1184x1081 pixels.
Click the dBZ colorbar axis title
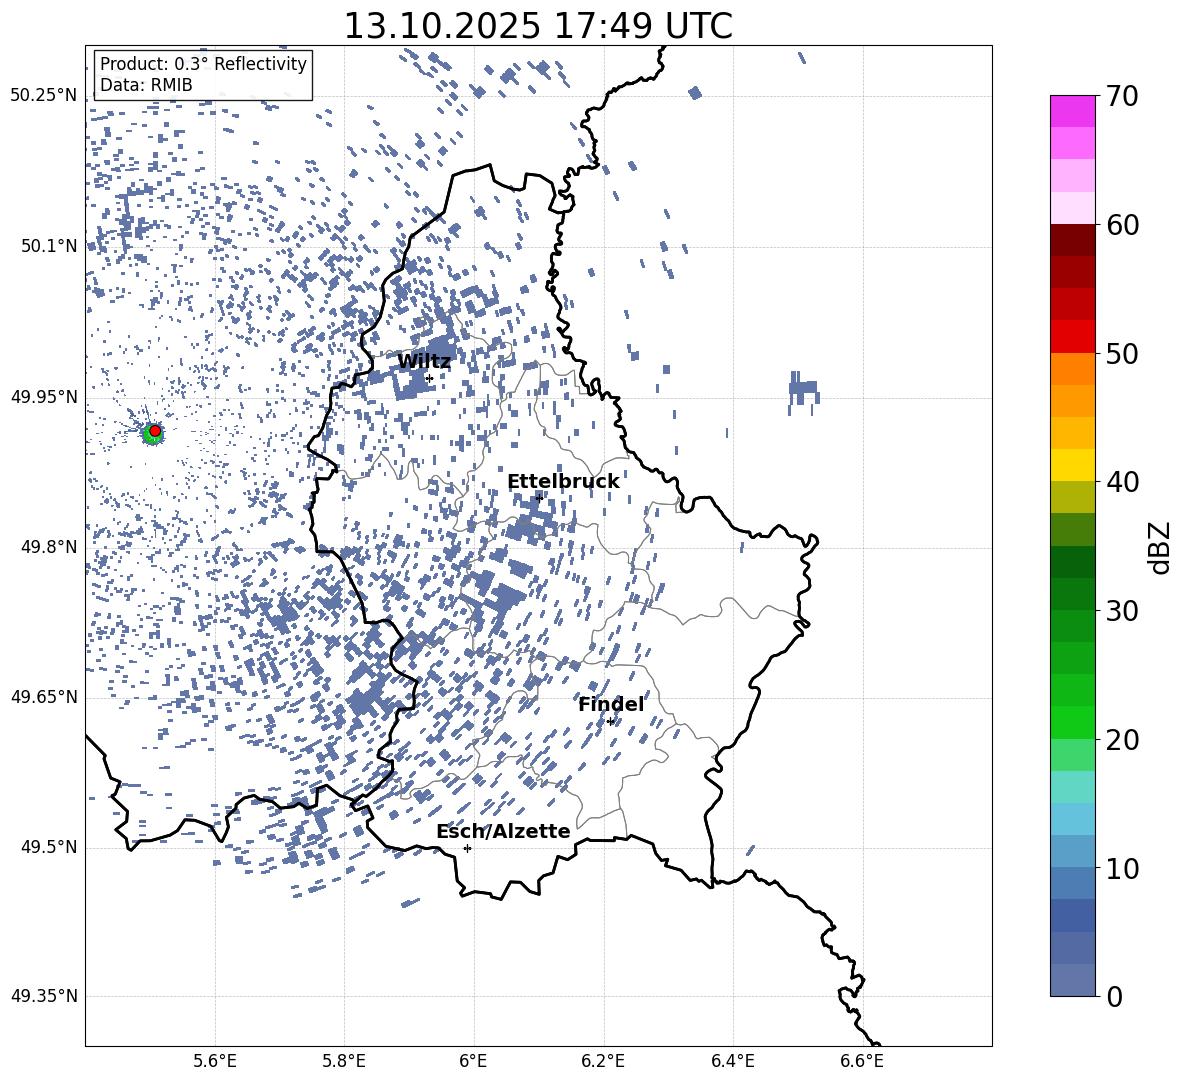tap(1160, 547)
